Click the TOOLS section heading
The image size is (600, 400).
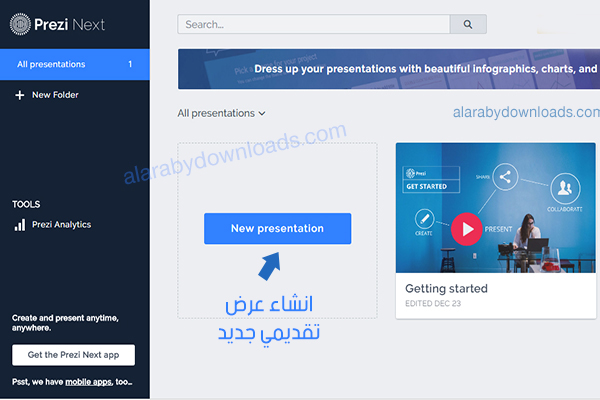26,204
